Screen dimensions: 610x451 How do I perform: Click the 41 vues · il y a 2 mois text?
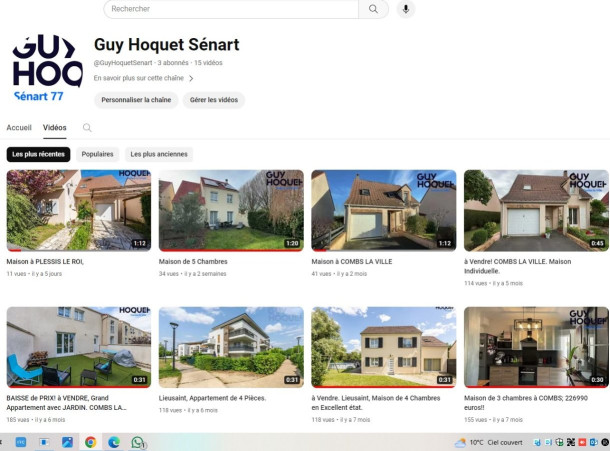click(339, 274)
